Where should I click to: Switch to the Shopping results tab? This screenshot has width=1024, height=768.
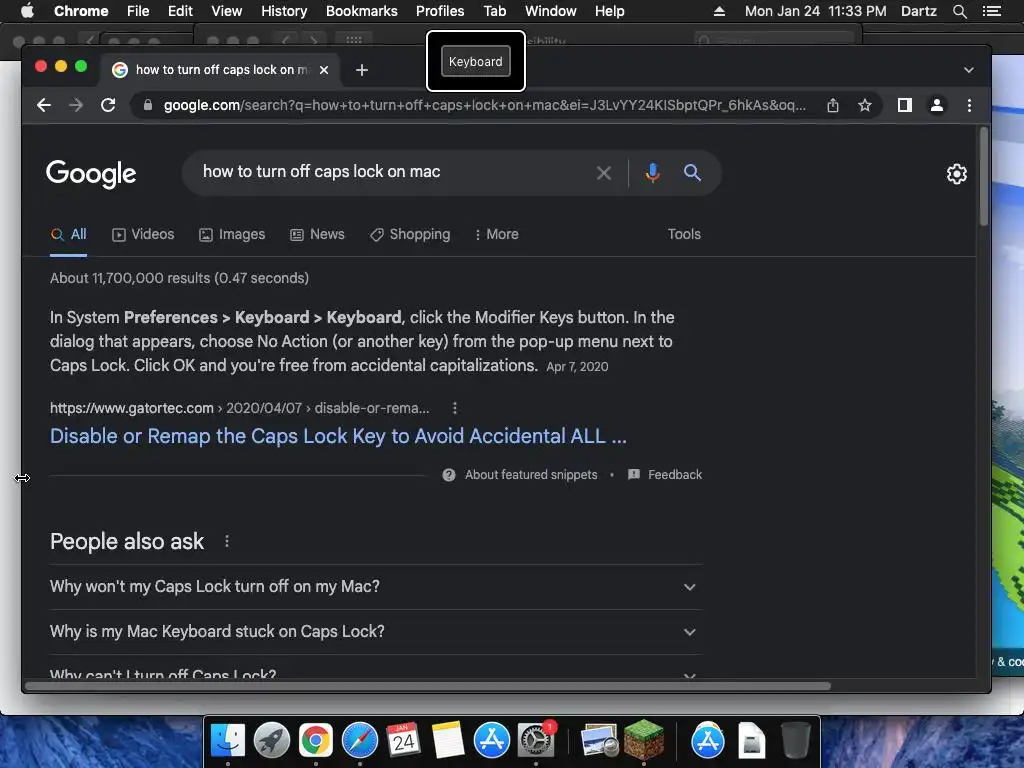410,234
